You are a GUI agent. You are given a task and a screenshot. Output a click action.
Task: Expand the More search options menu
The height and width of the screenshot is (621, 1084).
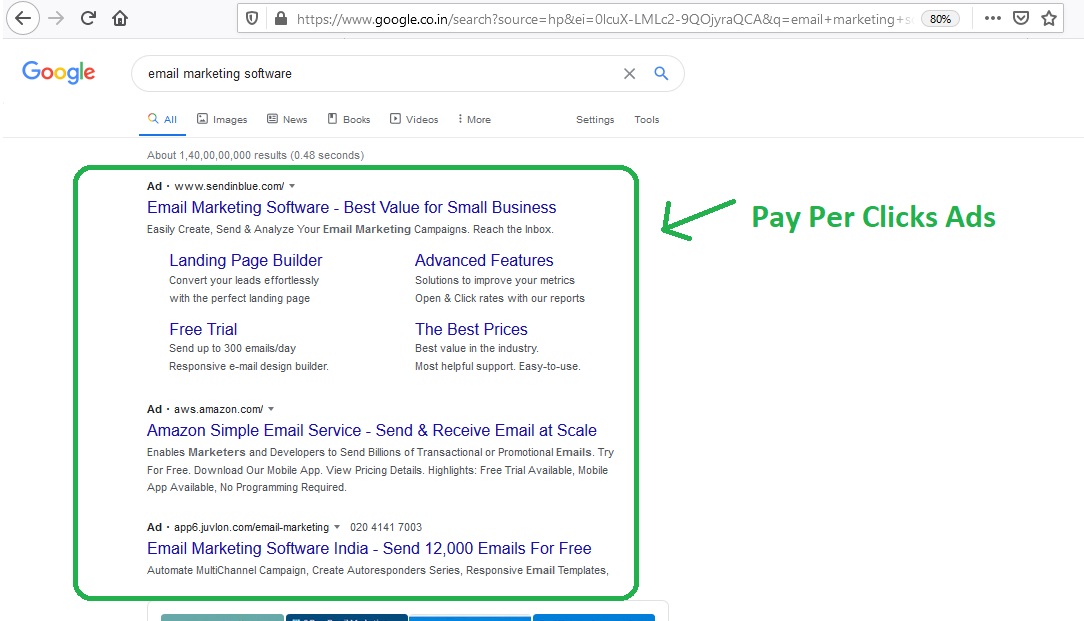tap(474, 119)
